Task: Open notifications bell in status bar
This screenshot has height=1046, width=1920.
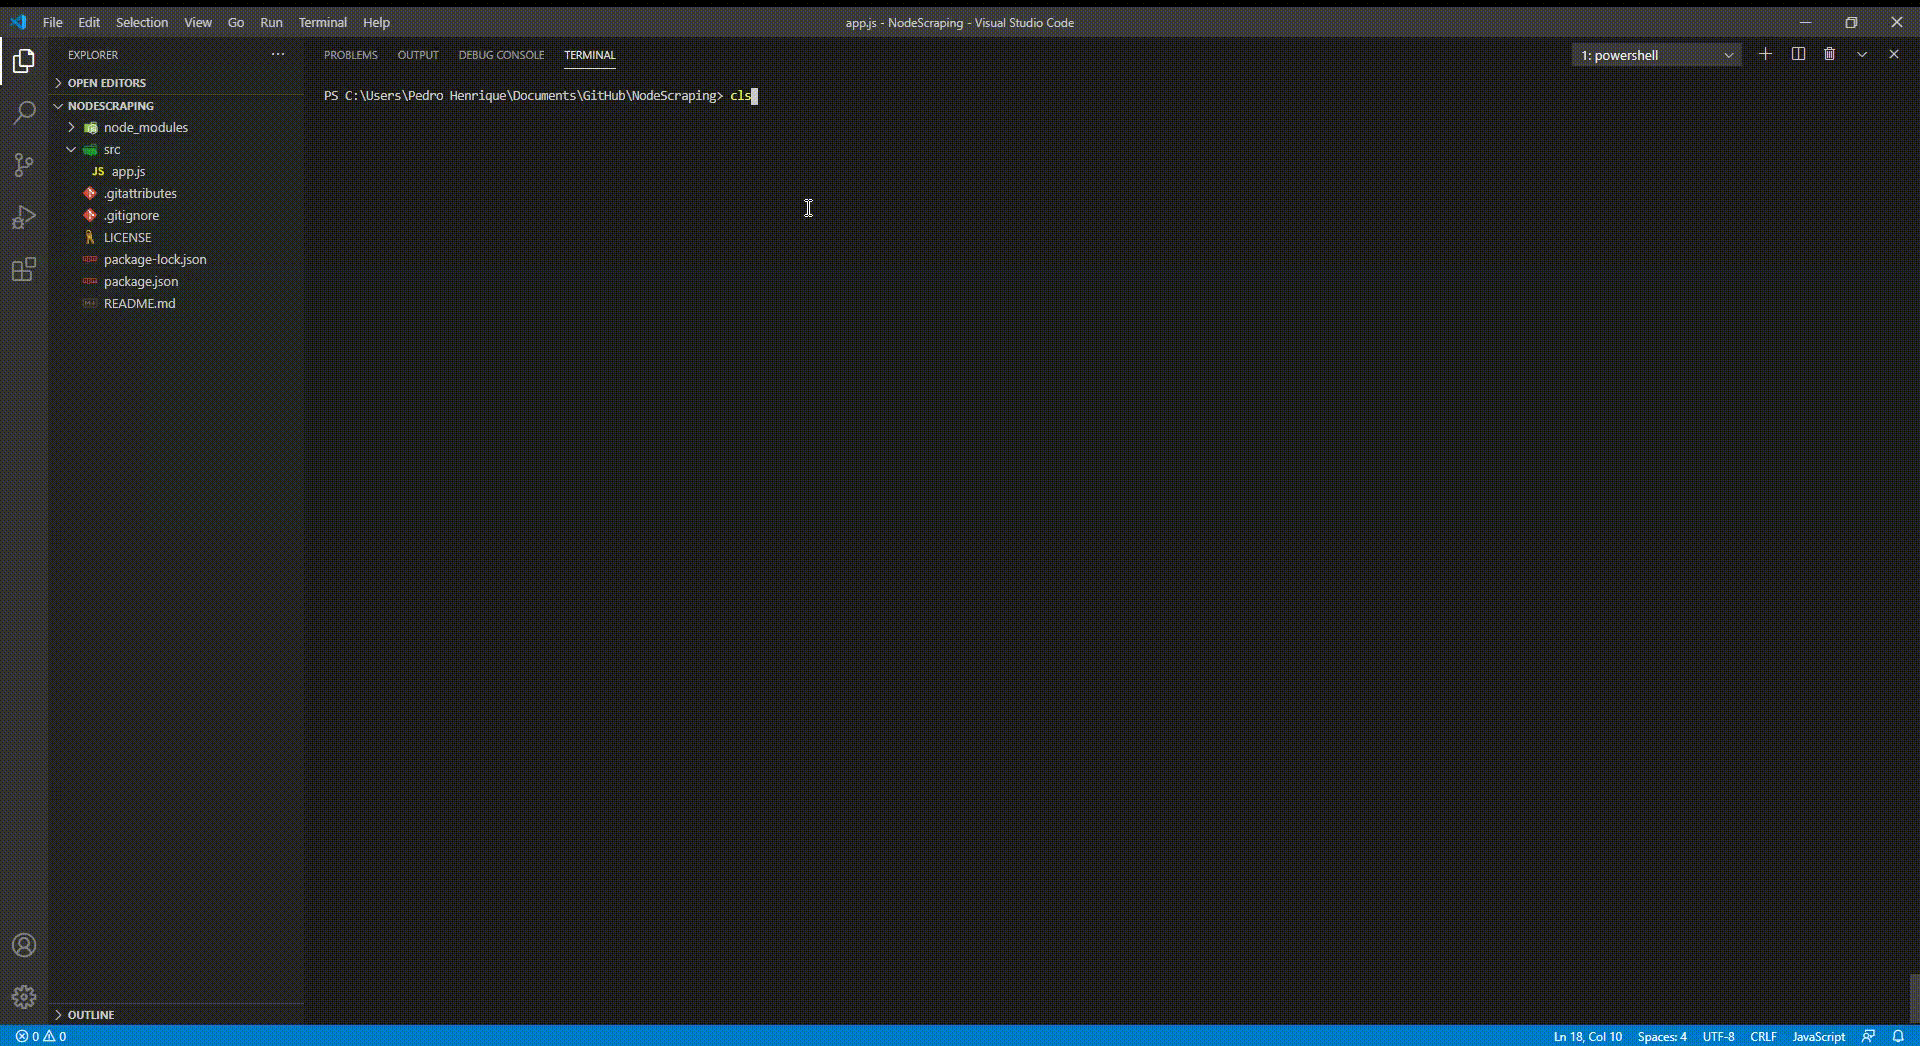Action: tap(1898, 1036)
